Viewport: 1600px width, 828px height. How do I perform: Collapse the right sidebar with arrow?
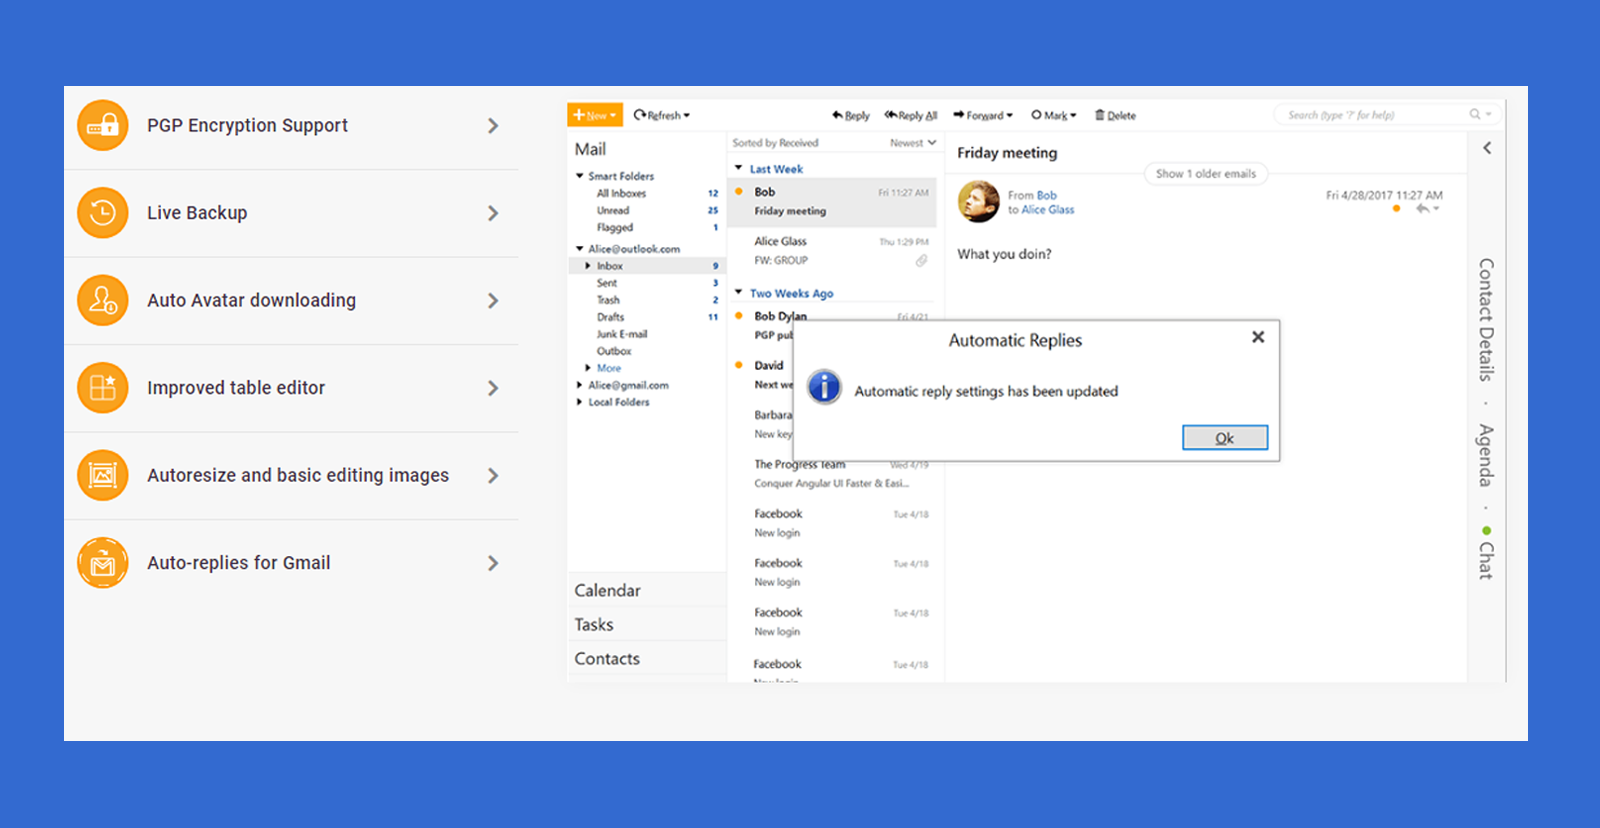(1487, 148)
